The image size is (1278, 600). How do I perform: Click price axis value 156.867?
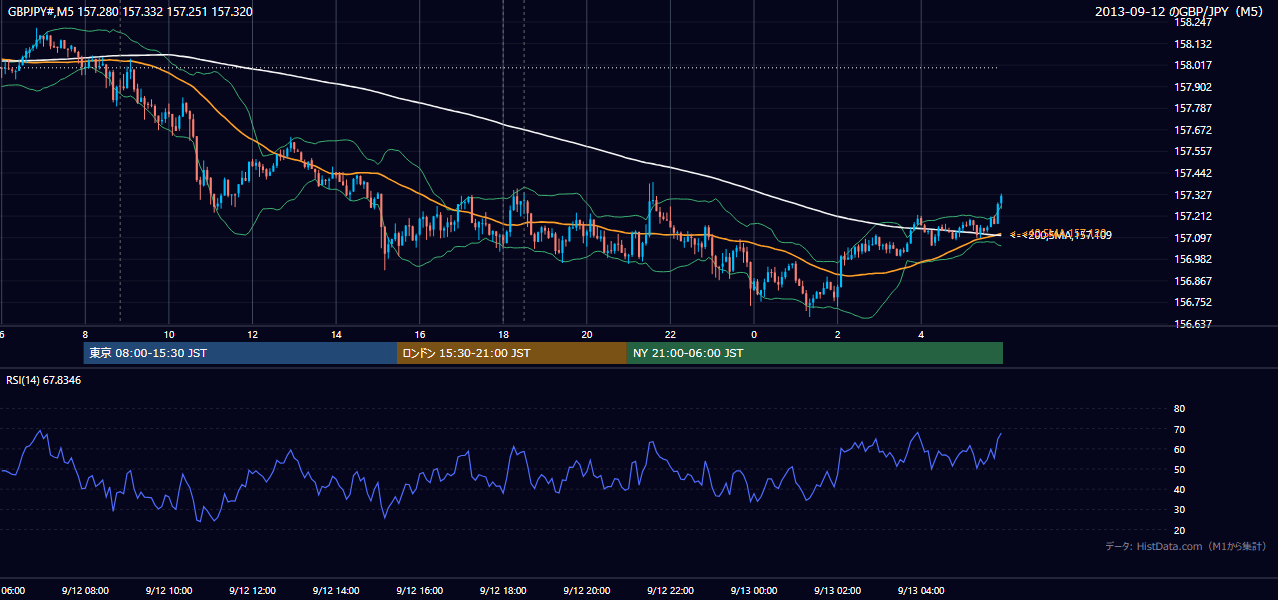pyautogui.click(x=1194, y=281)
